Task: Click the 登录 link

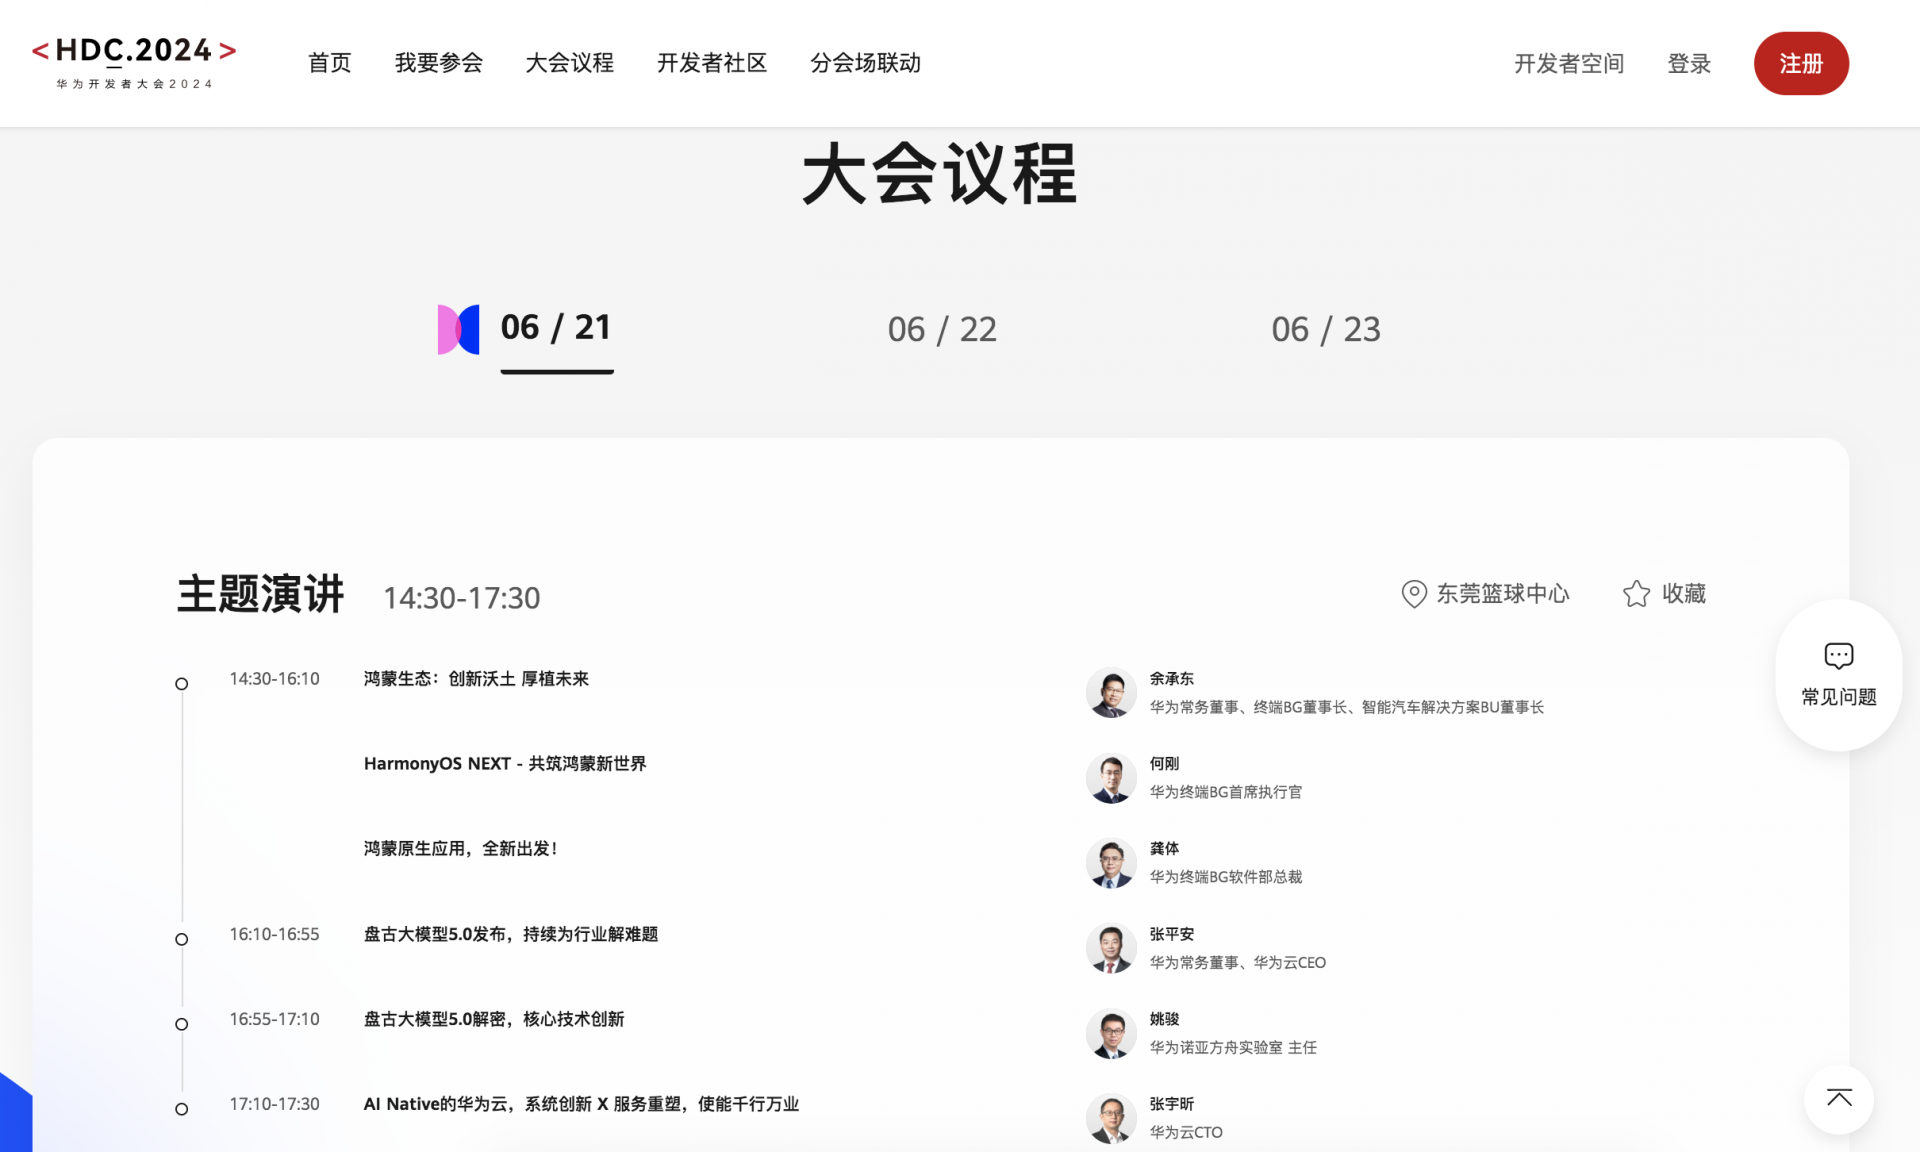Action: click(x=1689, y=64)
